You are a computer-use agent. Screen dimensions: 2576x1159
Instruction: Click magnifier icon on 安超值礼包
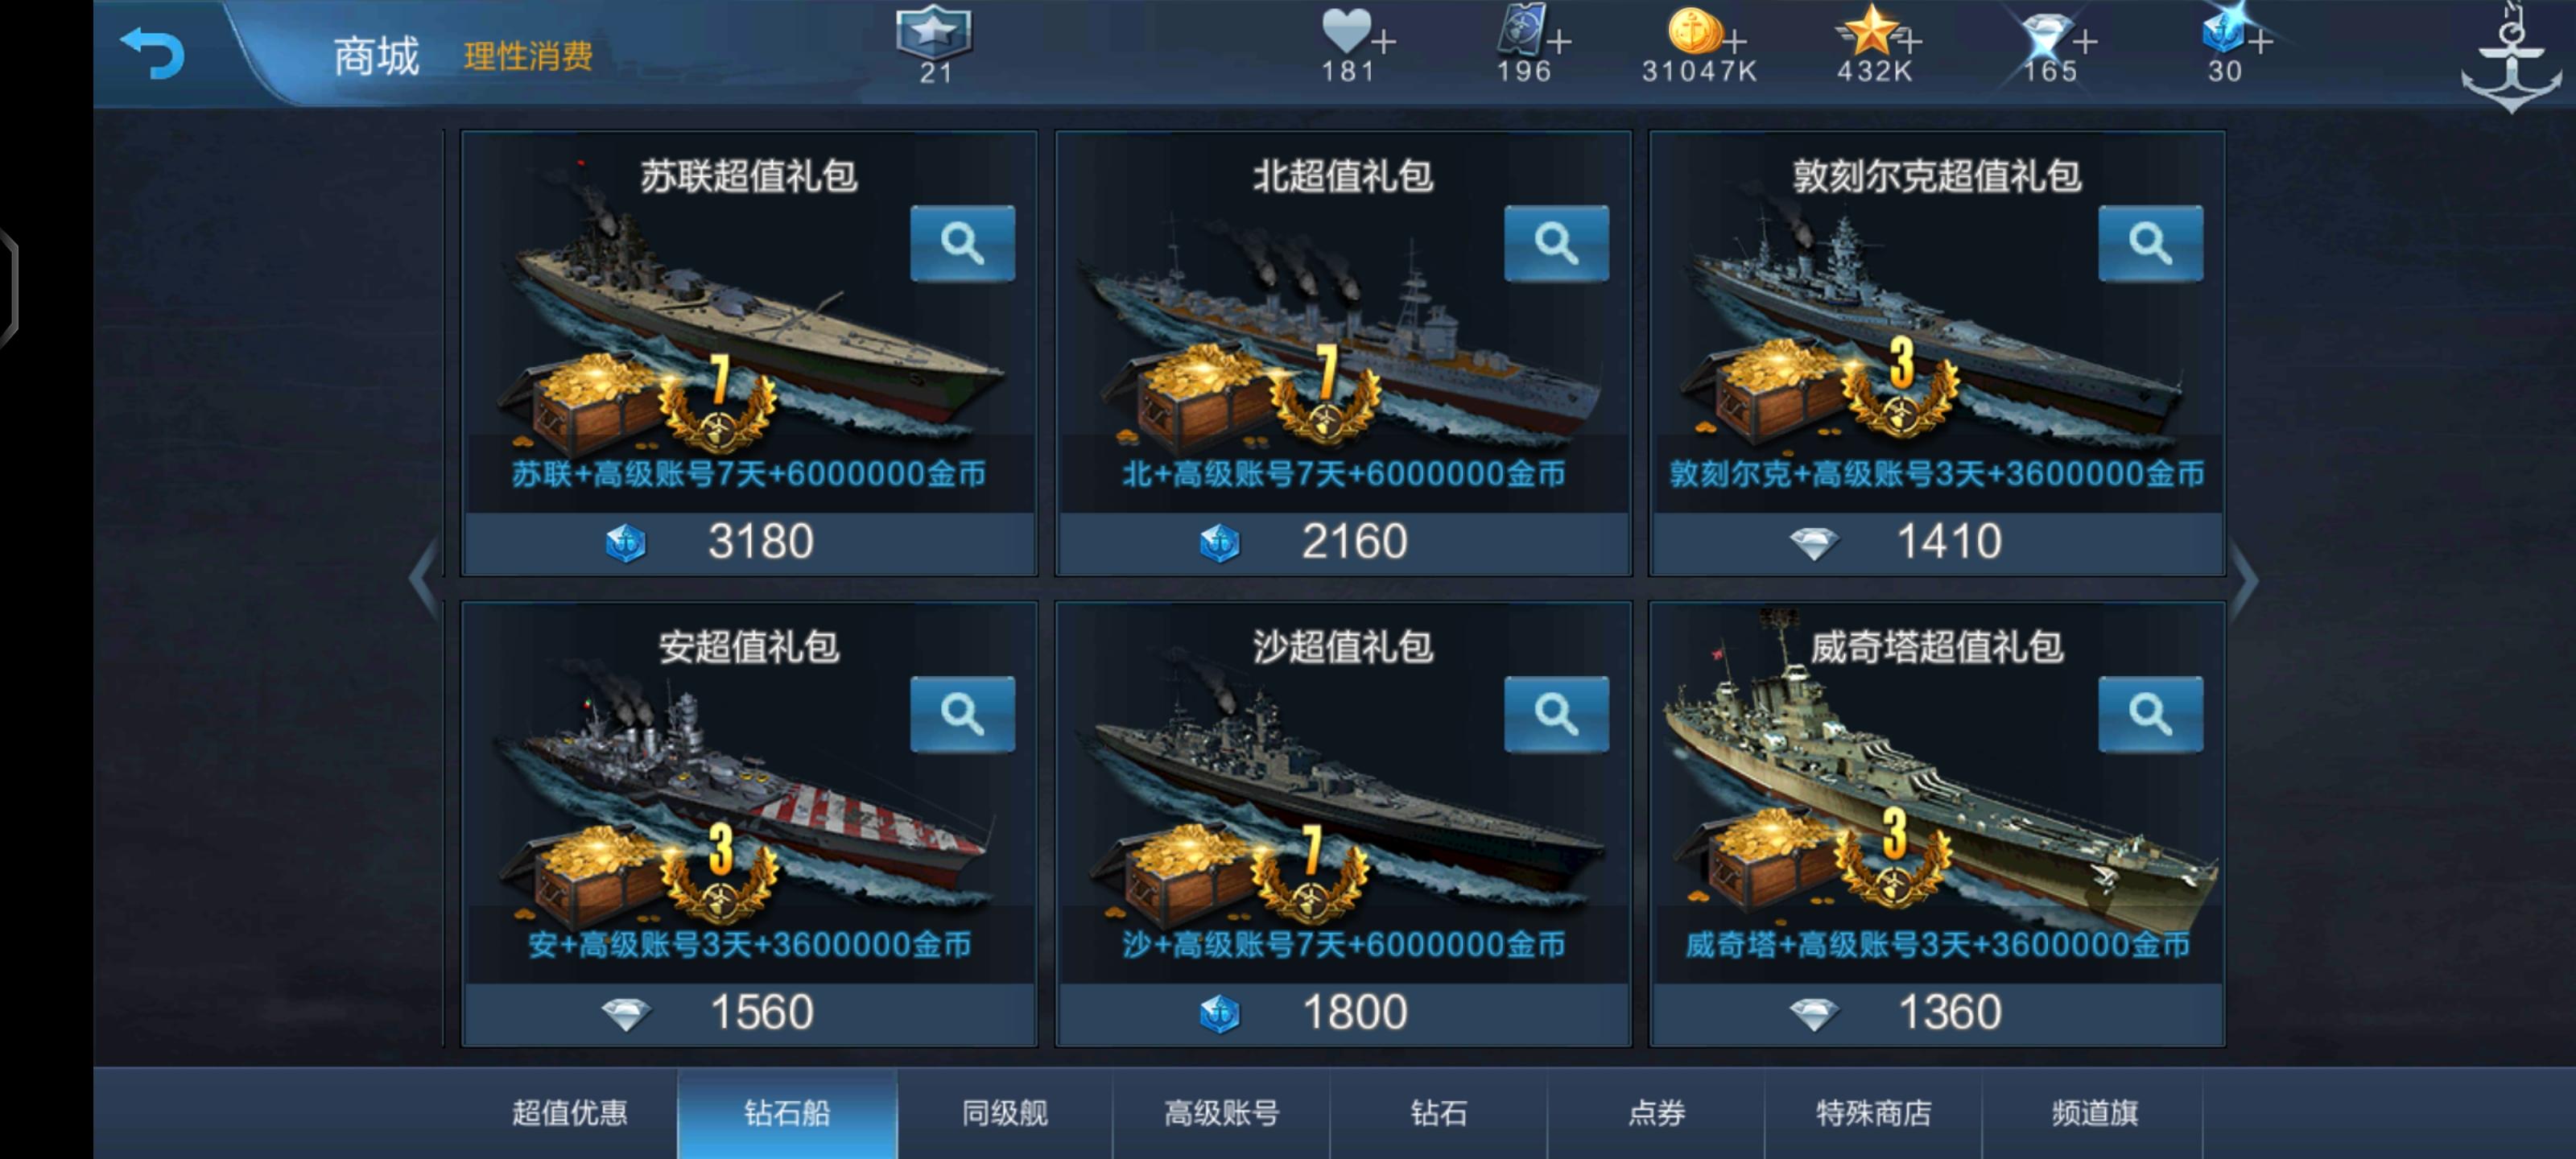click(x=962, y=714)
